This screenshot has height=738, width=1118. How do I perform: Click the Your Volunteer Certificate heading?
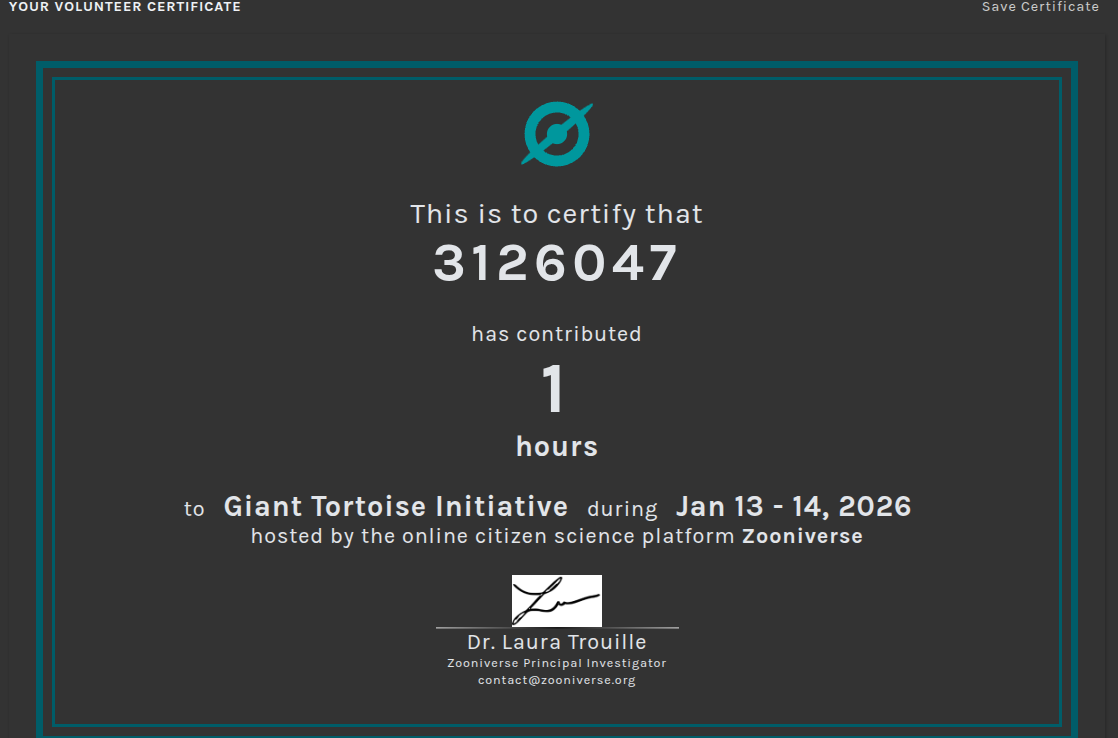click(x=125, y=6)
